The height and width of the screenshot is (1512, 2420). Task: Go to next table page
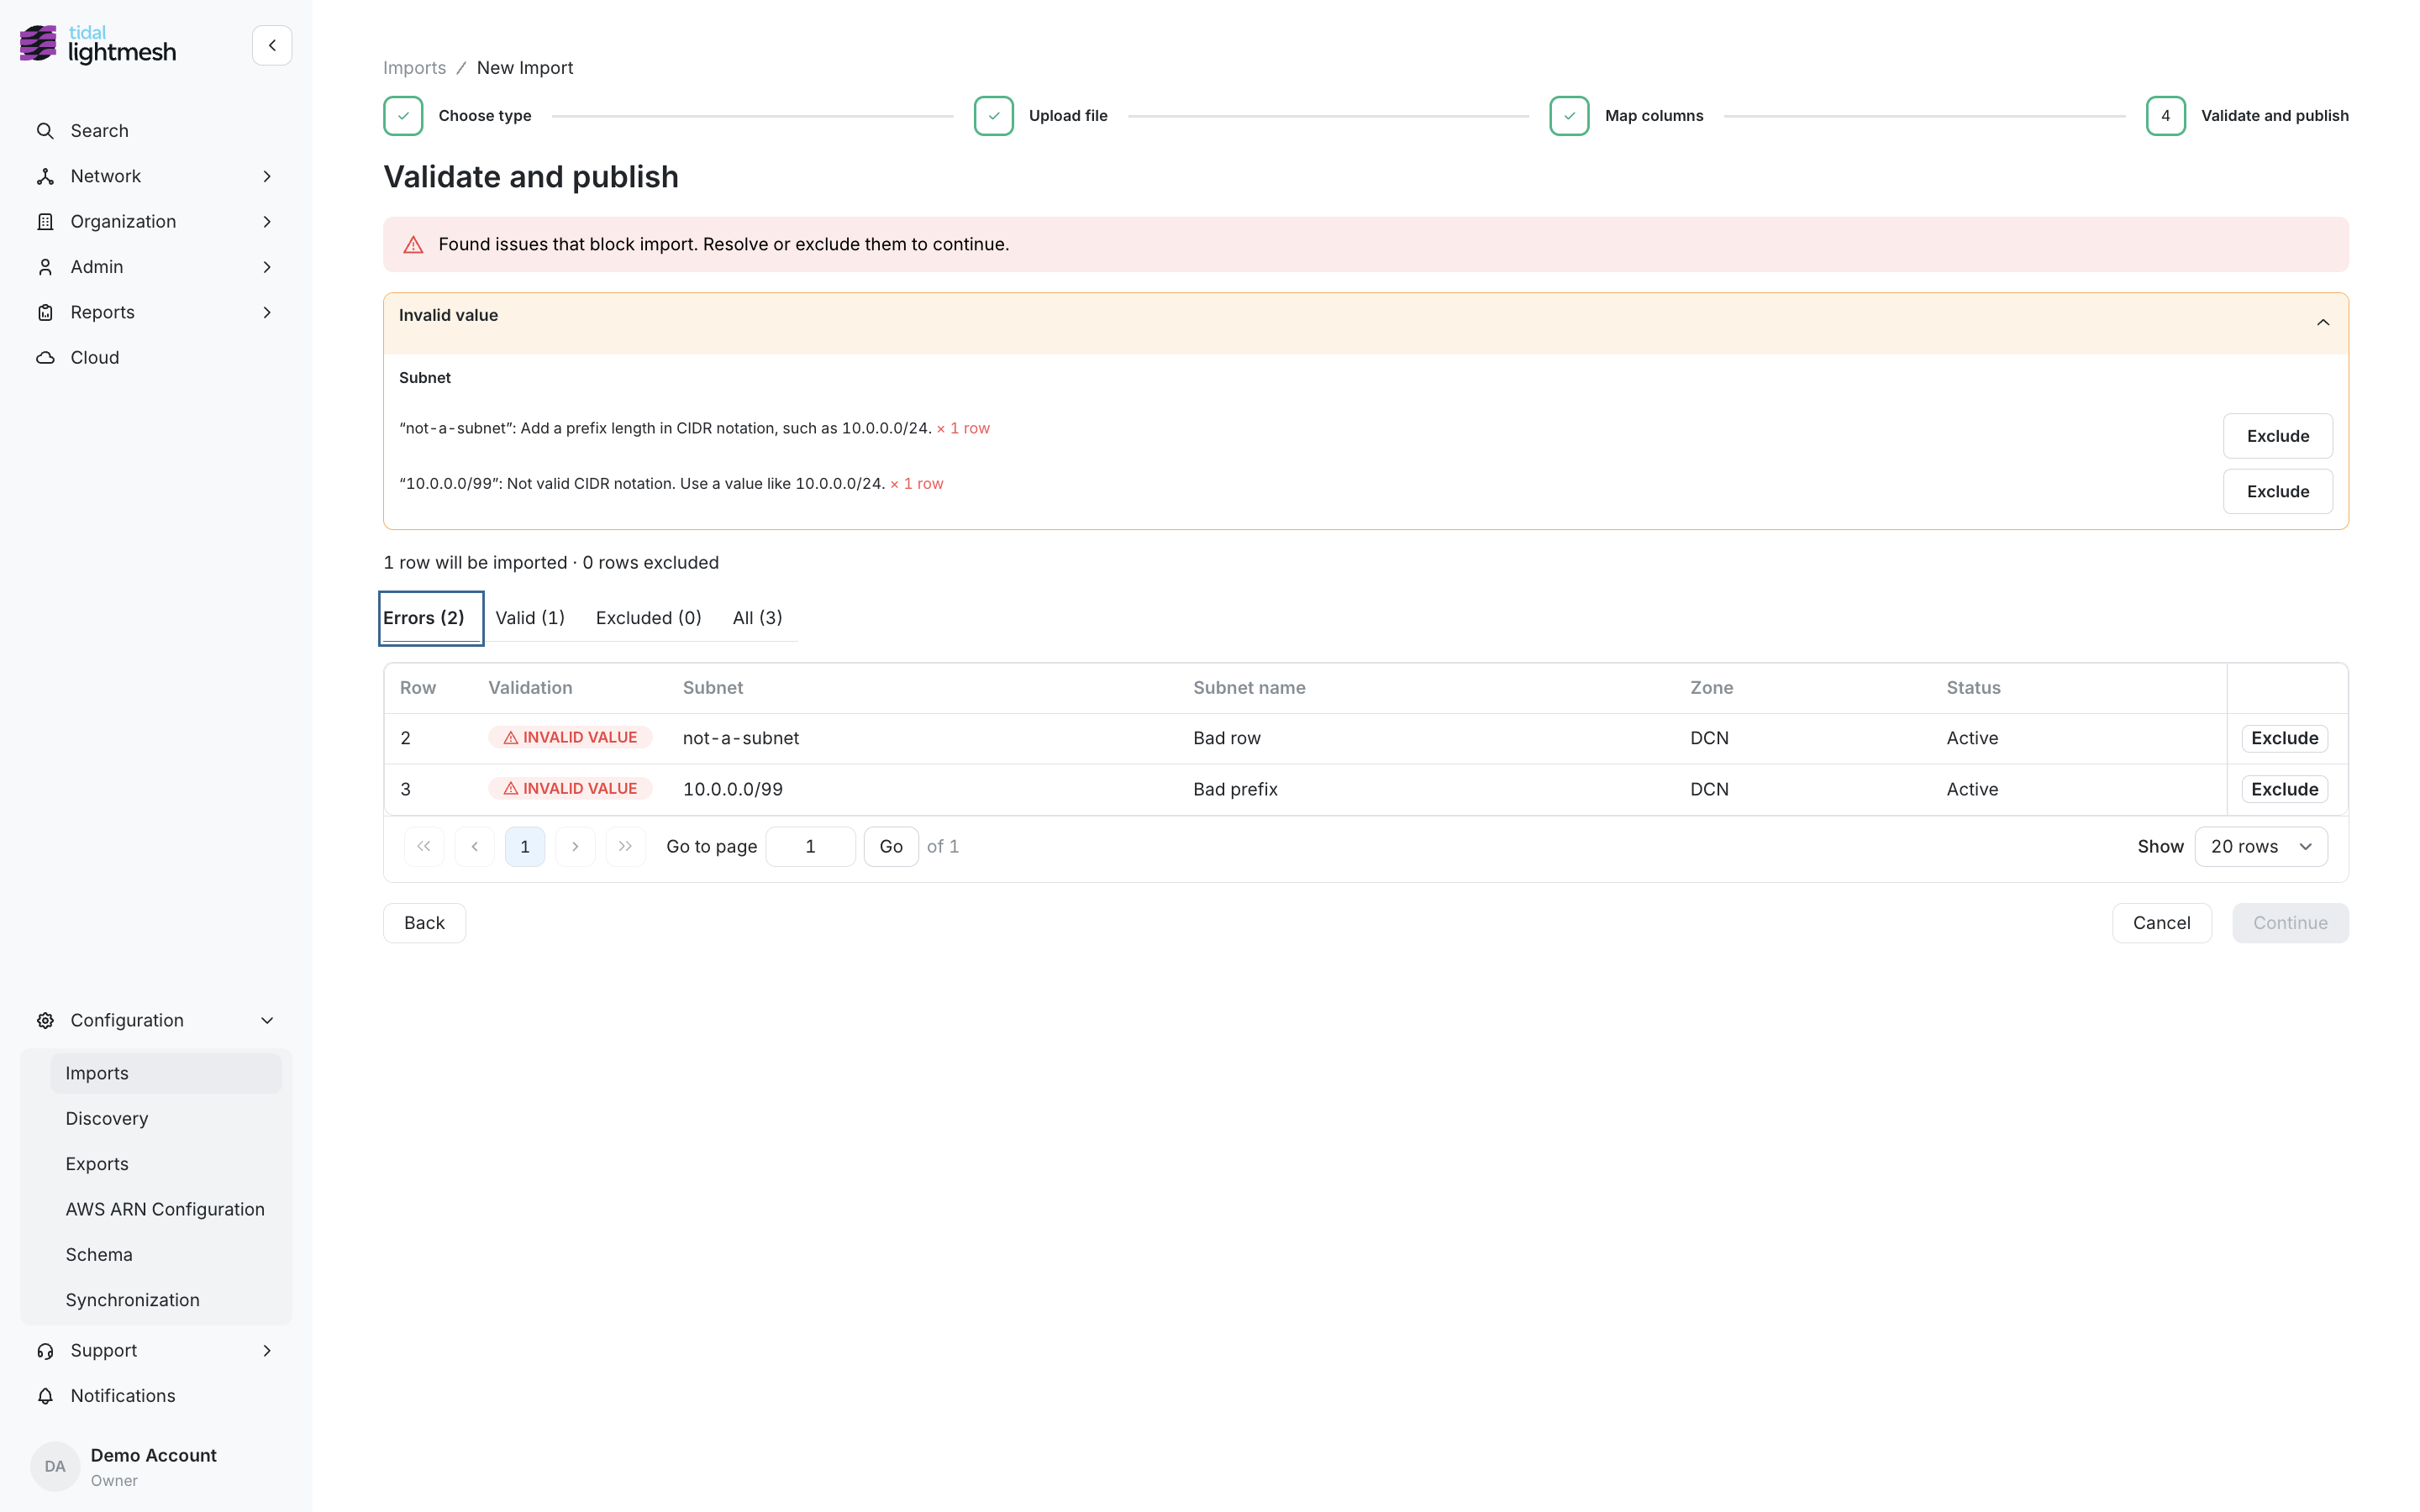pos(575,846)
